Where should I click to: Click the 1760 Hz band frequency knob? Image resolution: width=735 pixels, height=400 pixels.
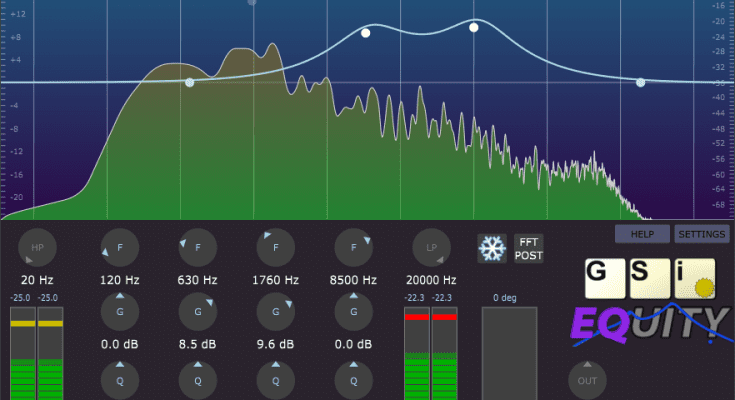(276, 247)
